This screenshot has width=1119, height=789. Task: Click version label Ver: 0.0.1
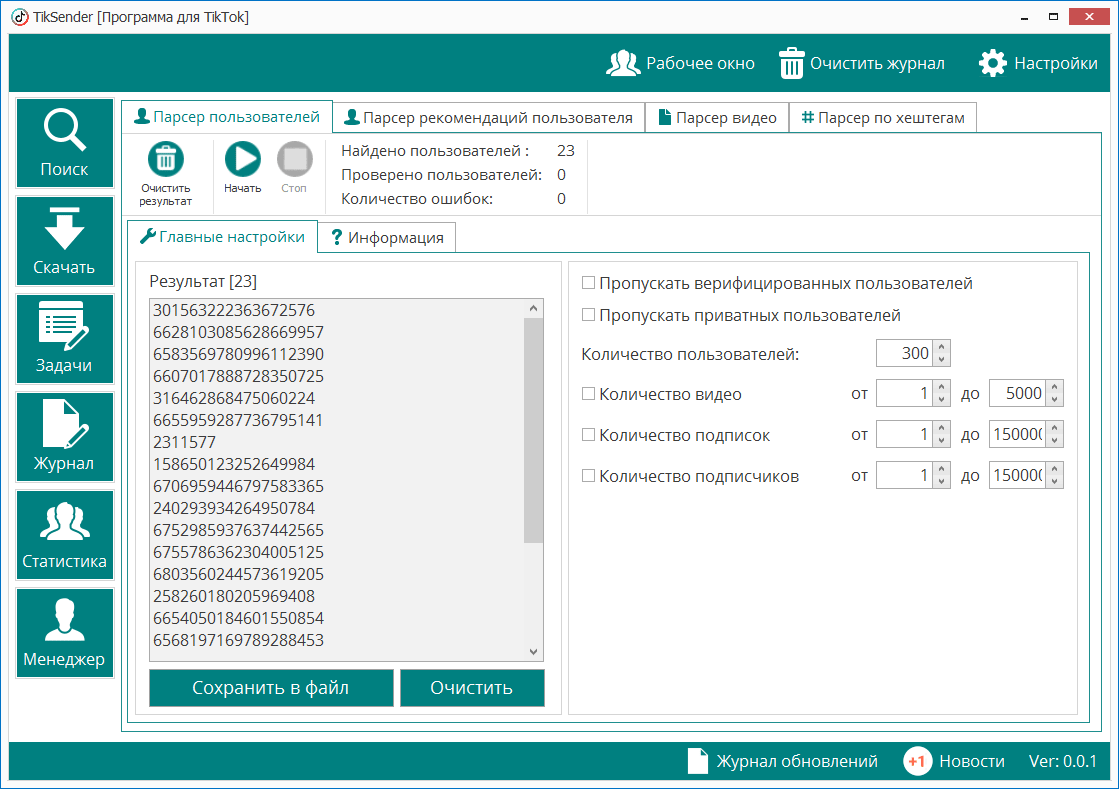point(1063,761)
